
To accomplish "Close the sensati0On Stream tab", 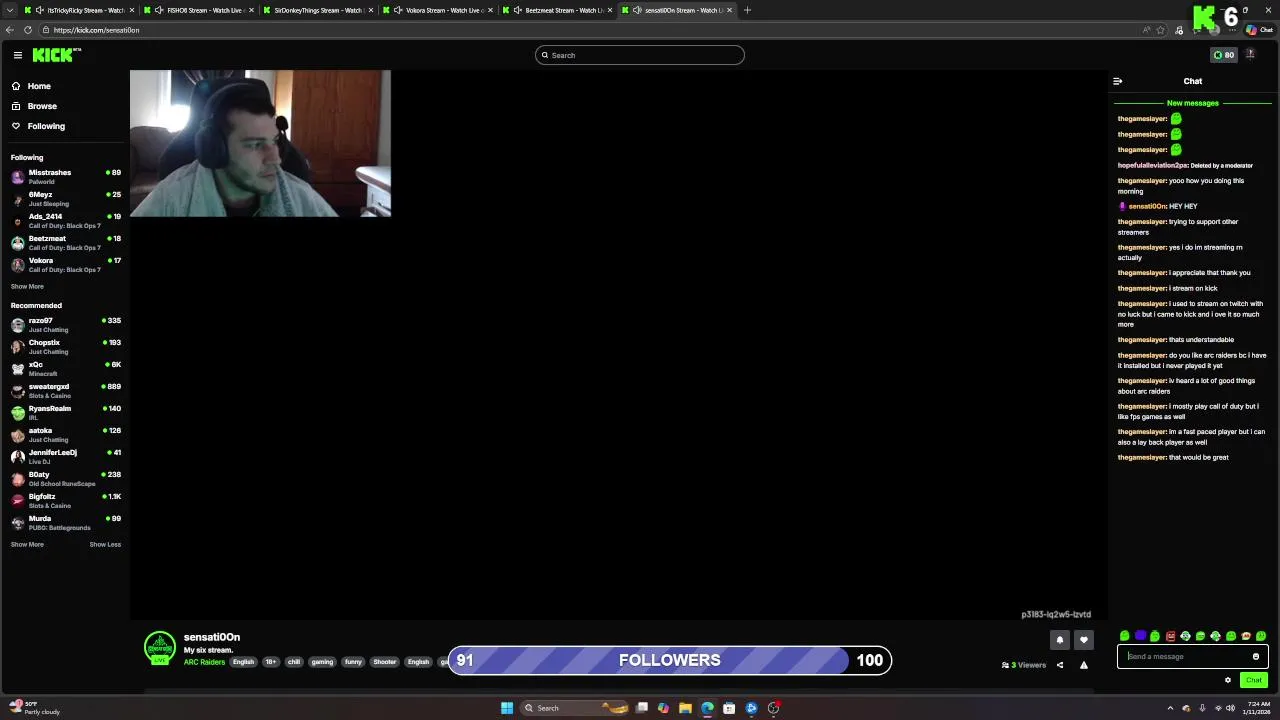I will click(729, 10).
